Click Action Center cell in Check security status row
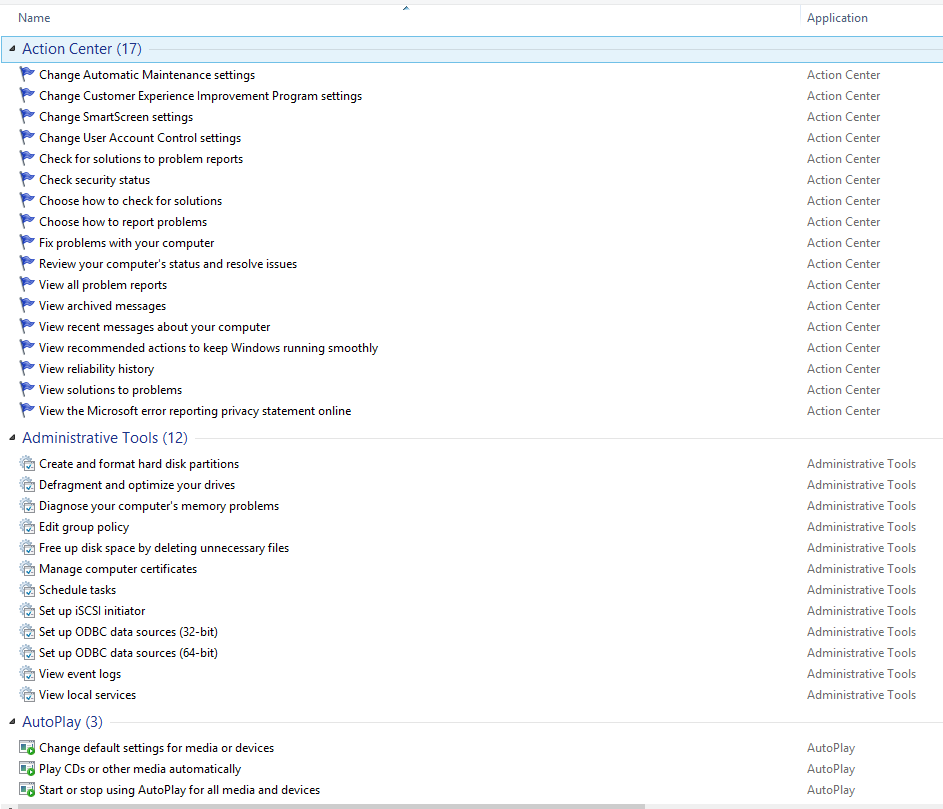 click(843, 180)
